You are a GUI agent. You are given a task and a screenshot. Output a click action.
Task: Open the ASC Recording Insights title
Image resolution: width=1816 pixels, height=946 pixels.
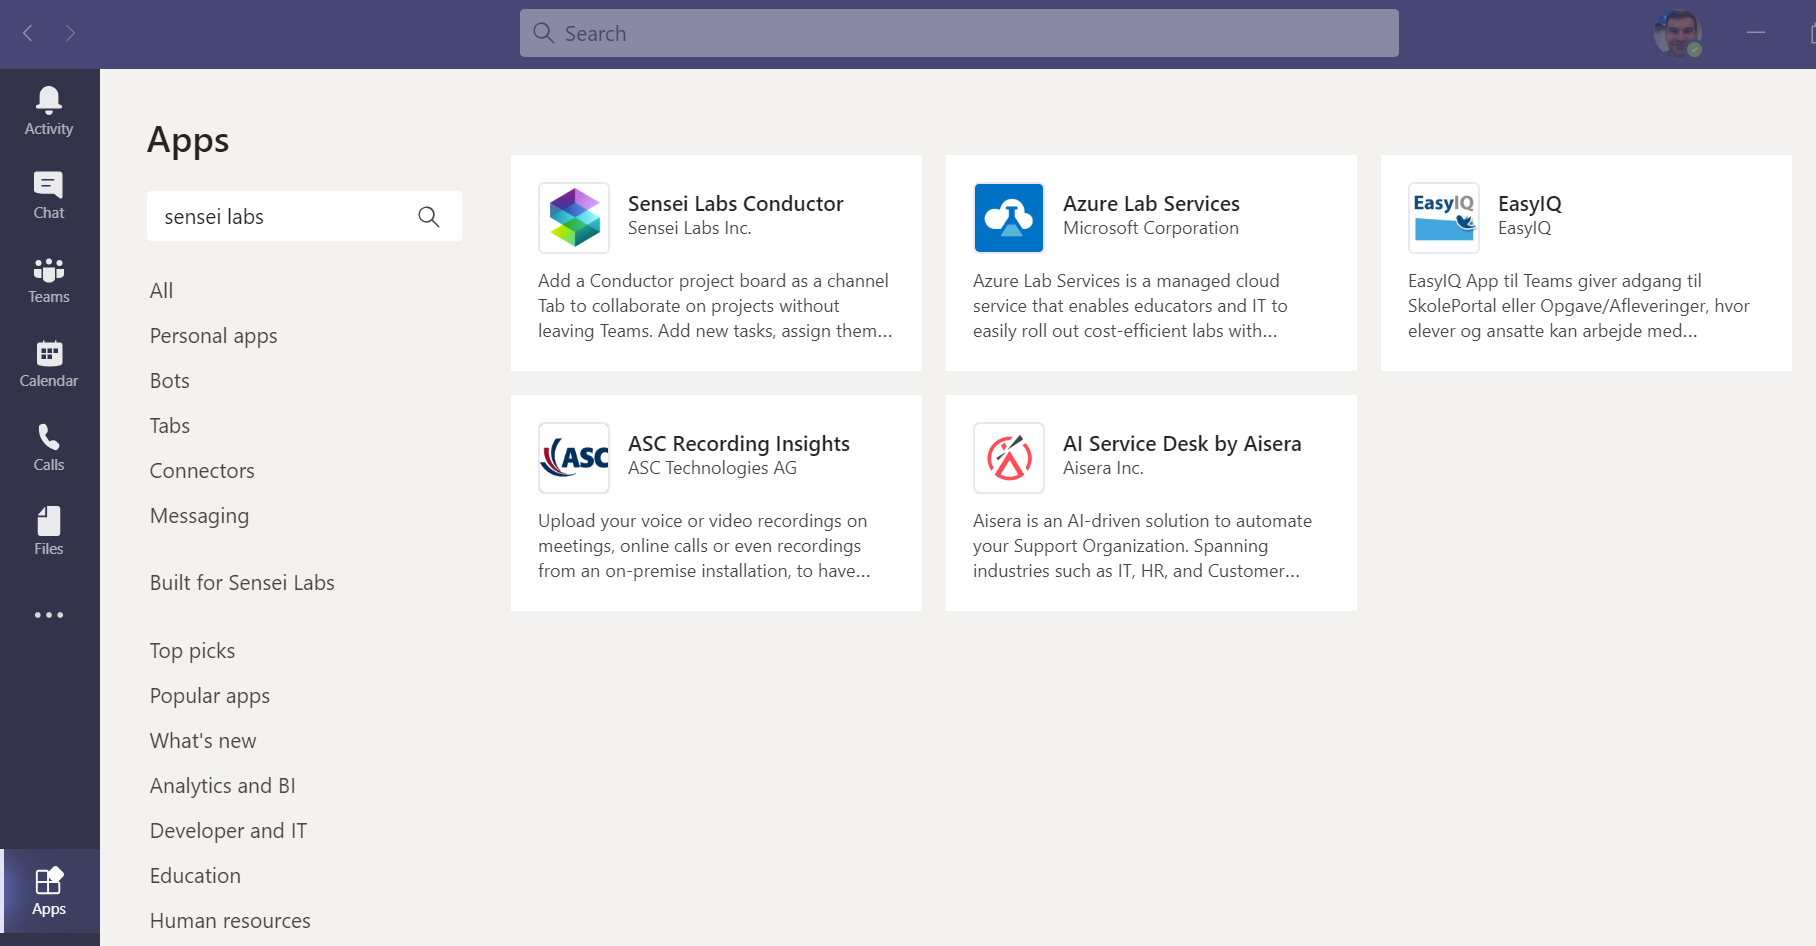click(738, 443)
